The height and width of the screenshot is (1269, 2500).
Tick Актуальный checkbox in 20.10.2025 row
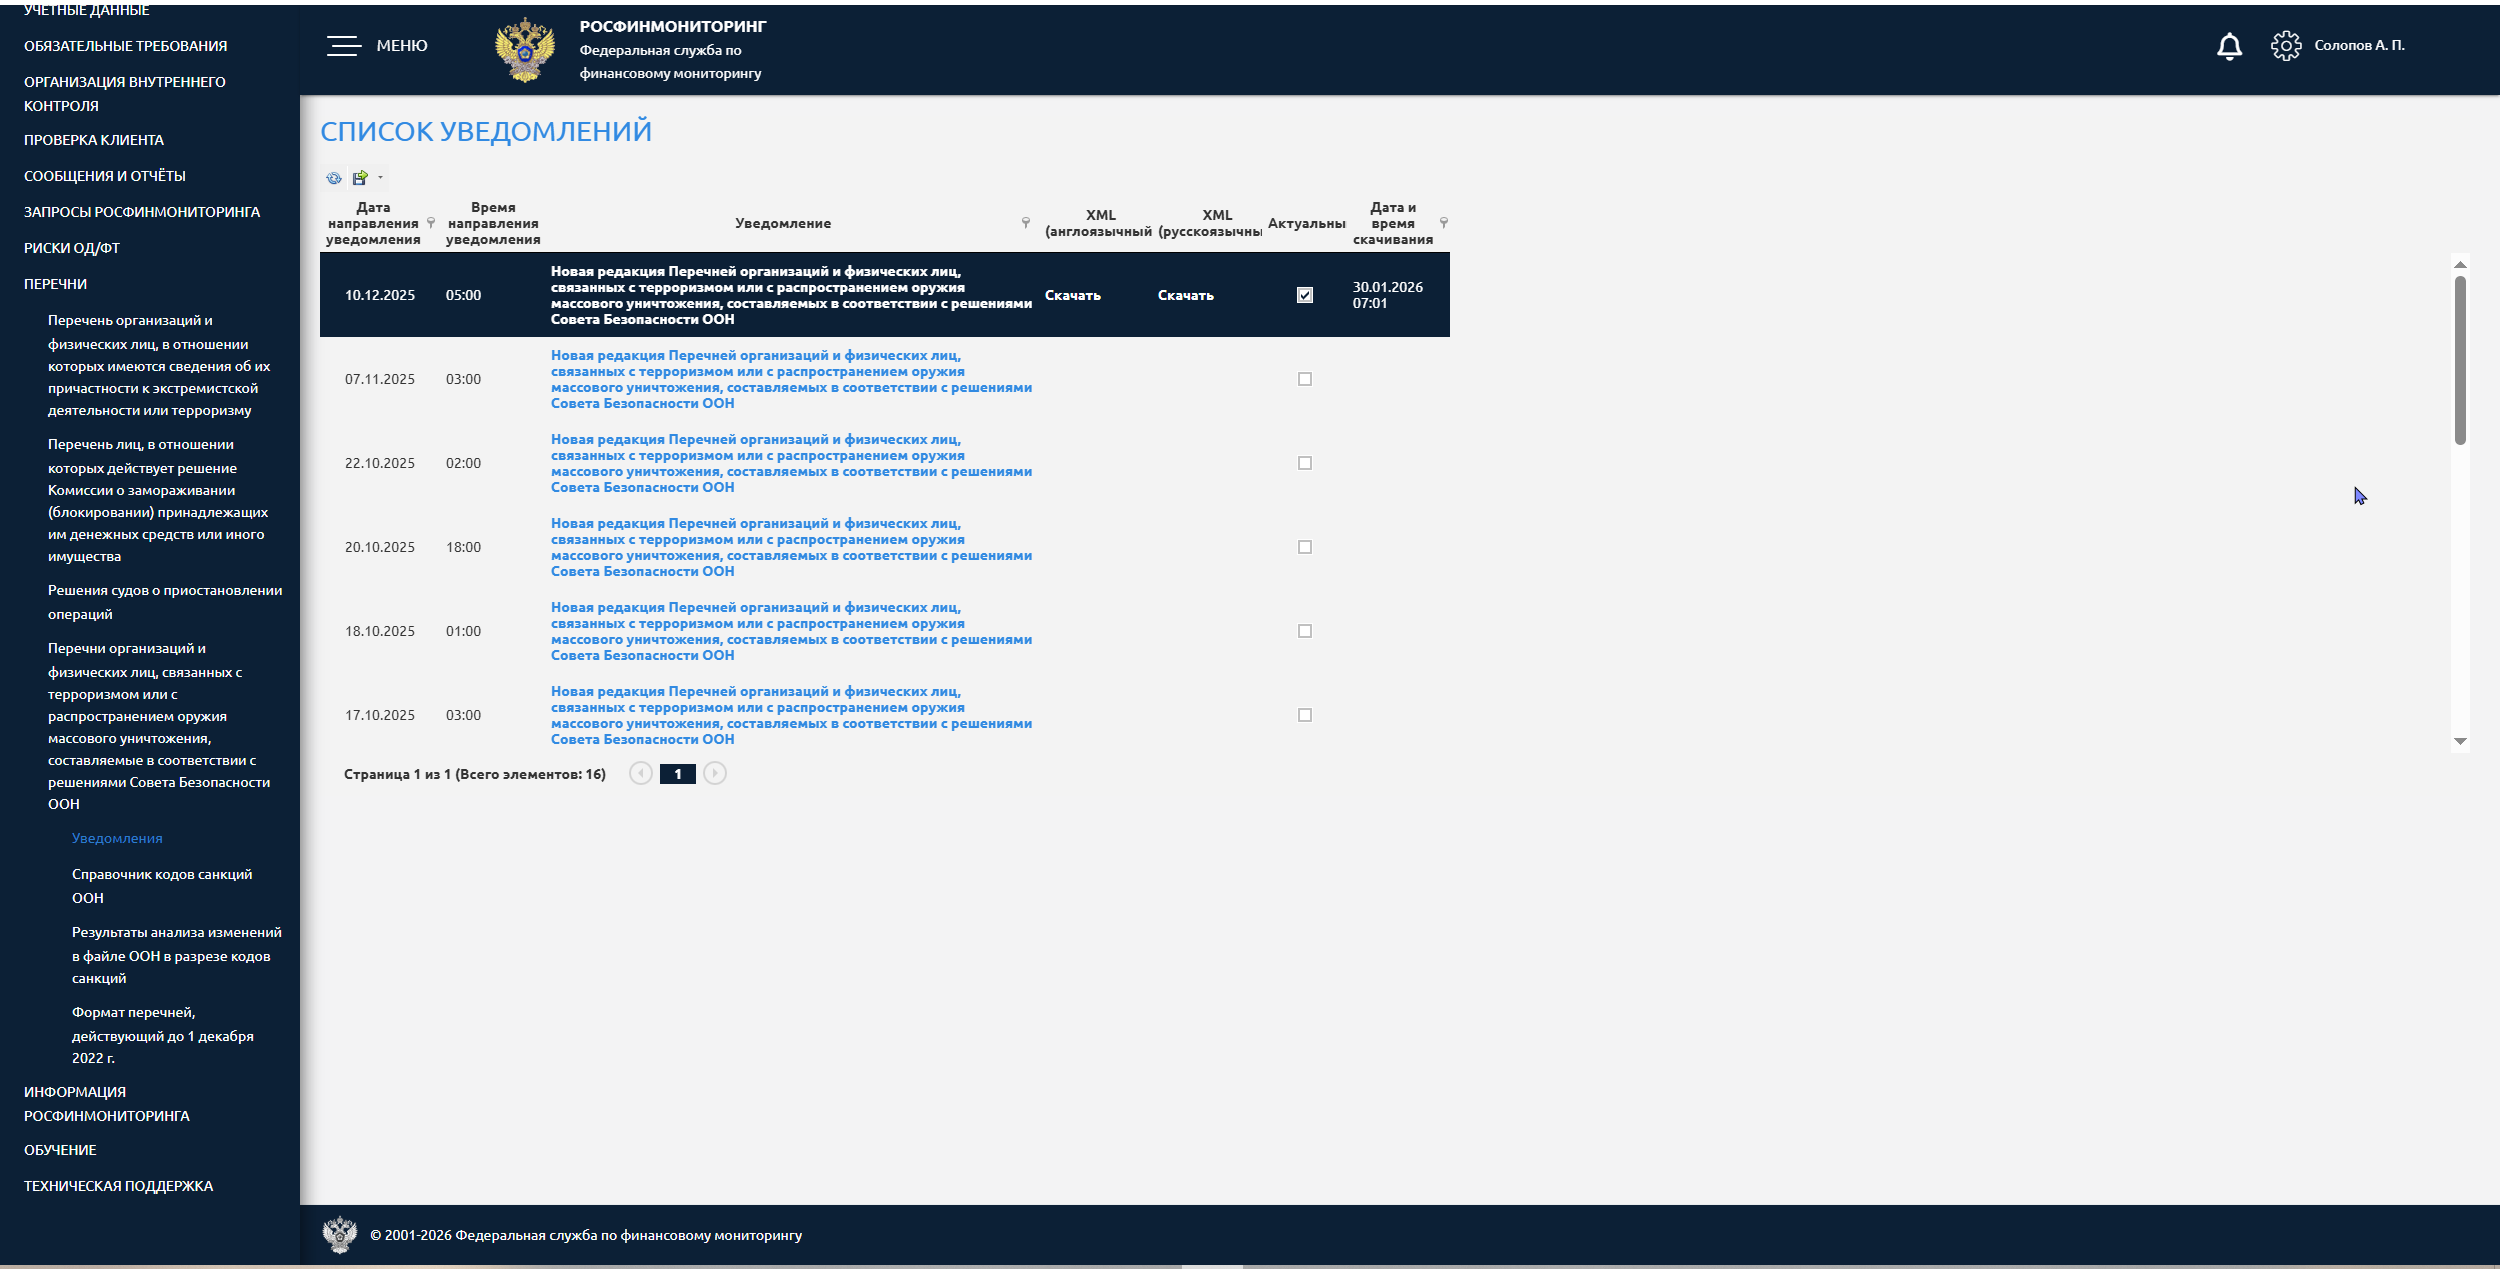coord(1305,547)
